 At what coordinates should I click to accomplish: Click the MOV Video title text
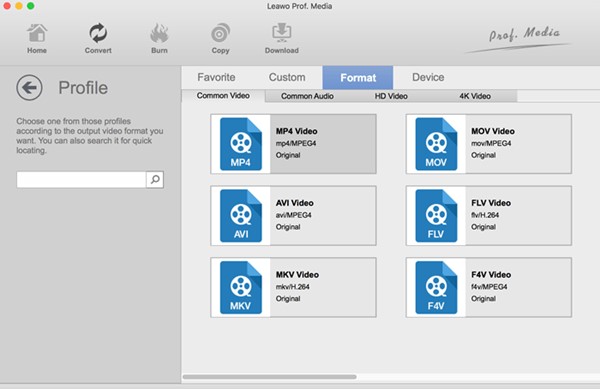pos(492,131)
